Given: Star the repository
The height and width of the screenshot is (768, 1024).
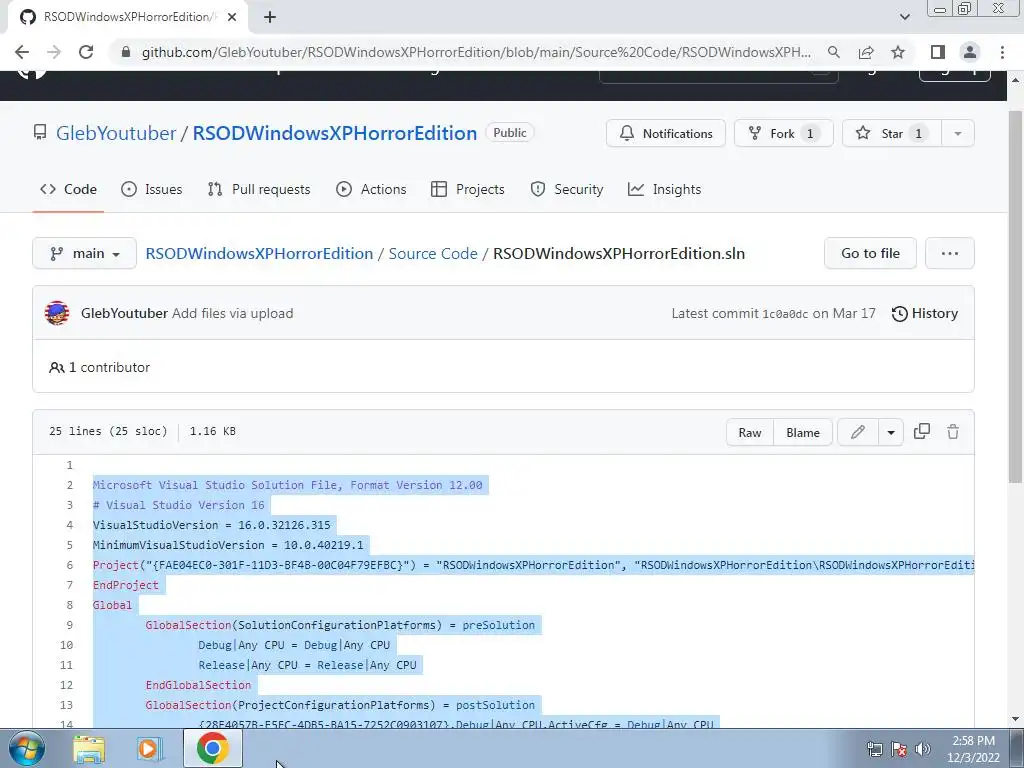Looking at the screenshot, I should (x=891, y=133).
